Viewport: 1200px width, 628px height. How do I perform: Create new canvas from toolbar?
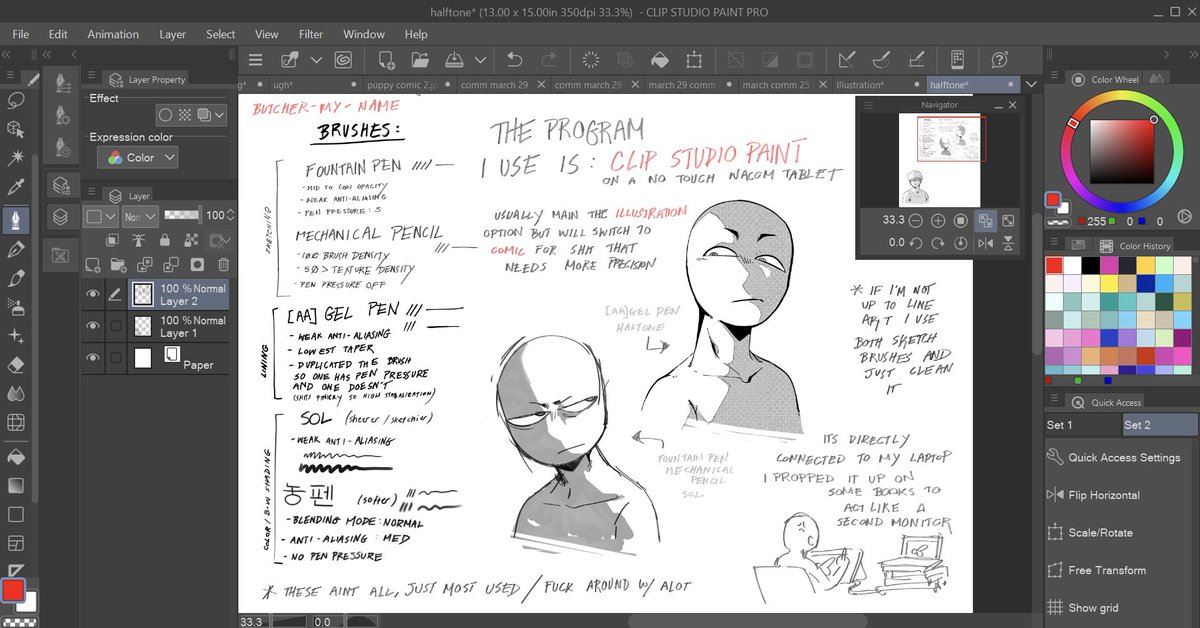click(x=386, y=59)
